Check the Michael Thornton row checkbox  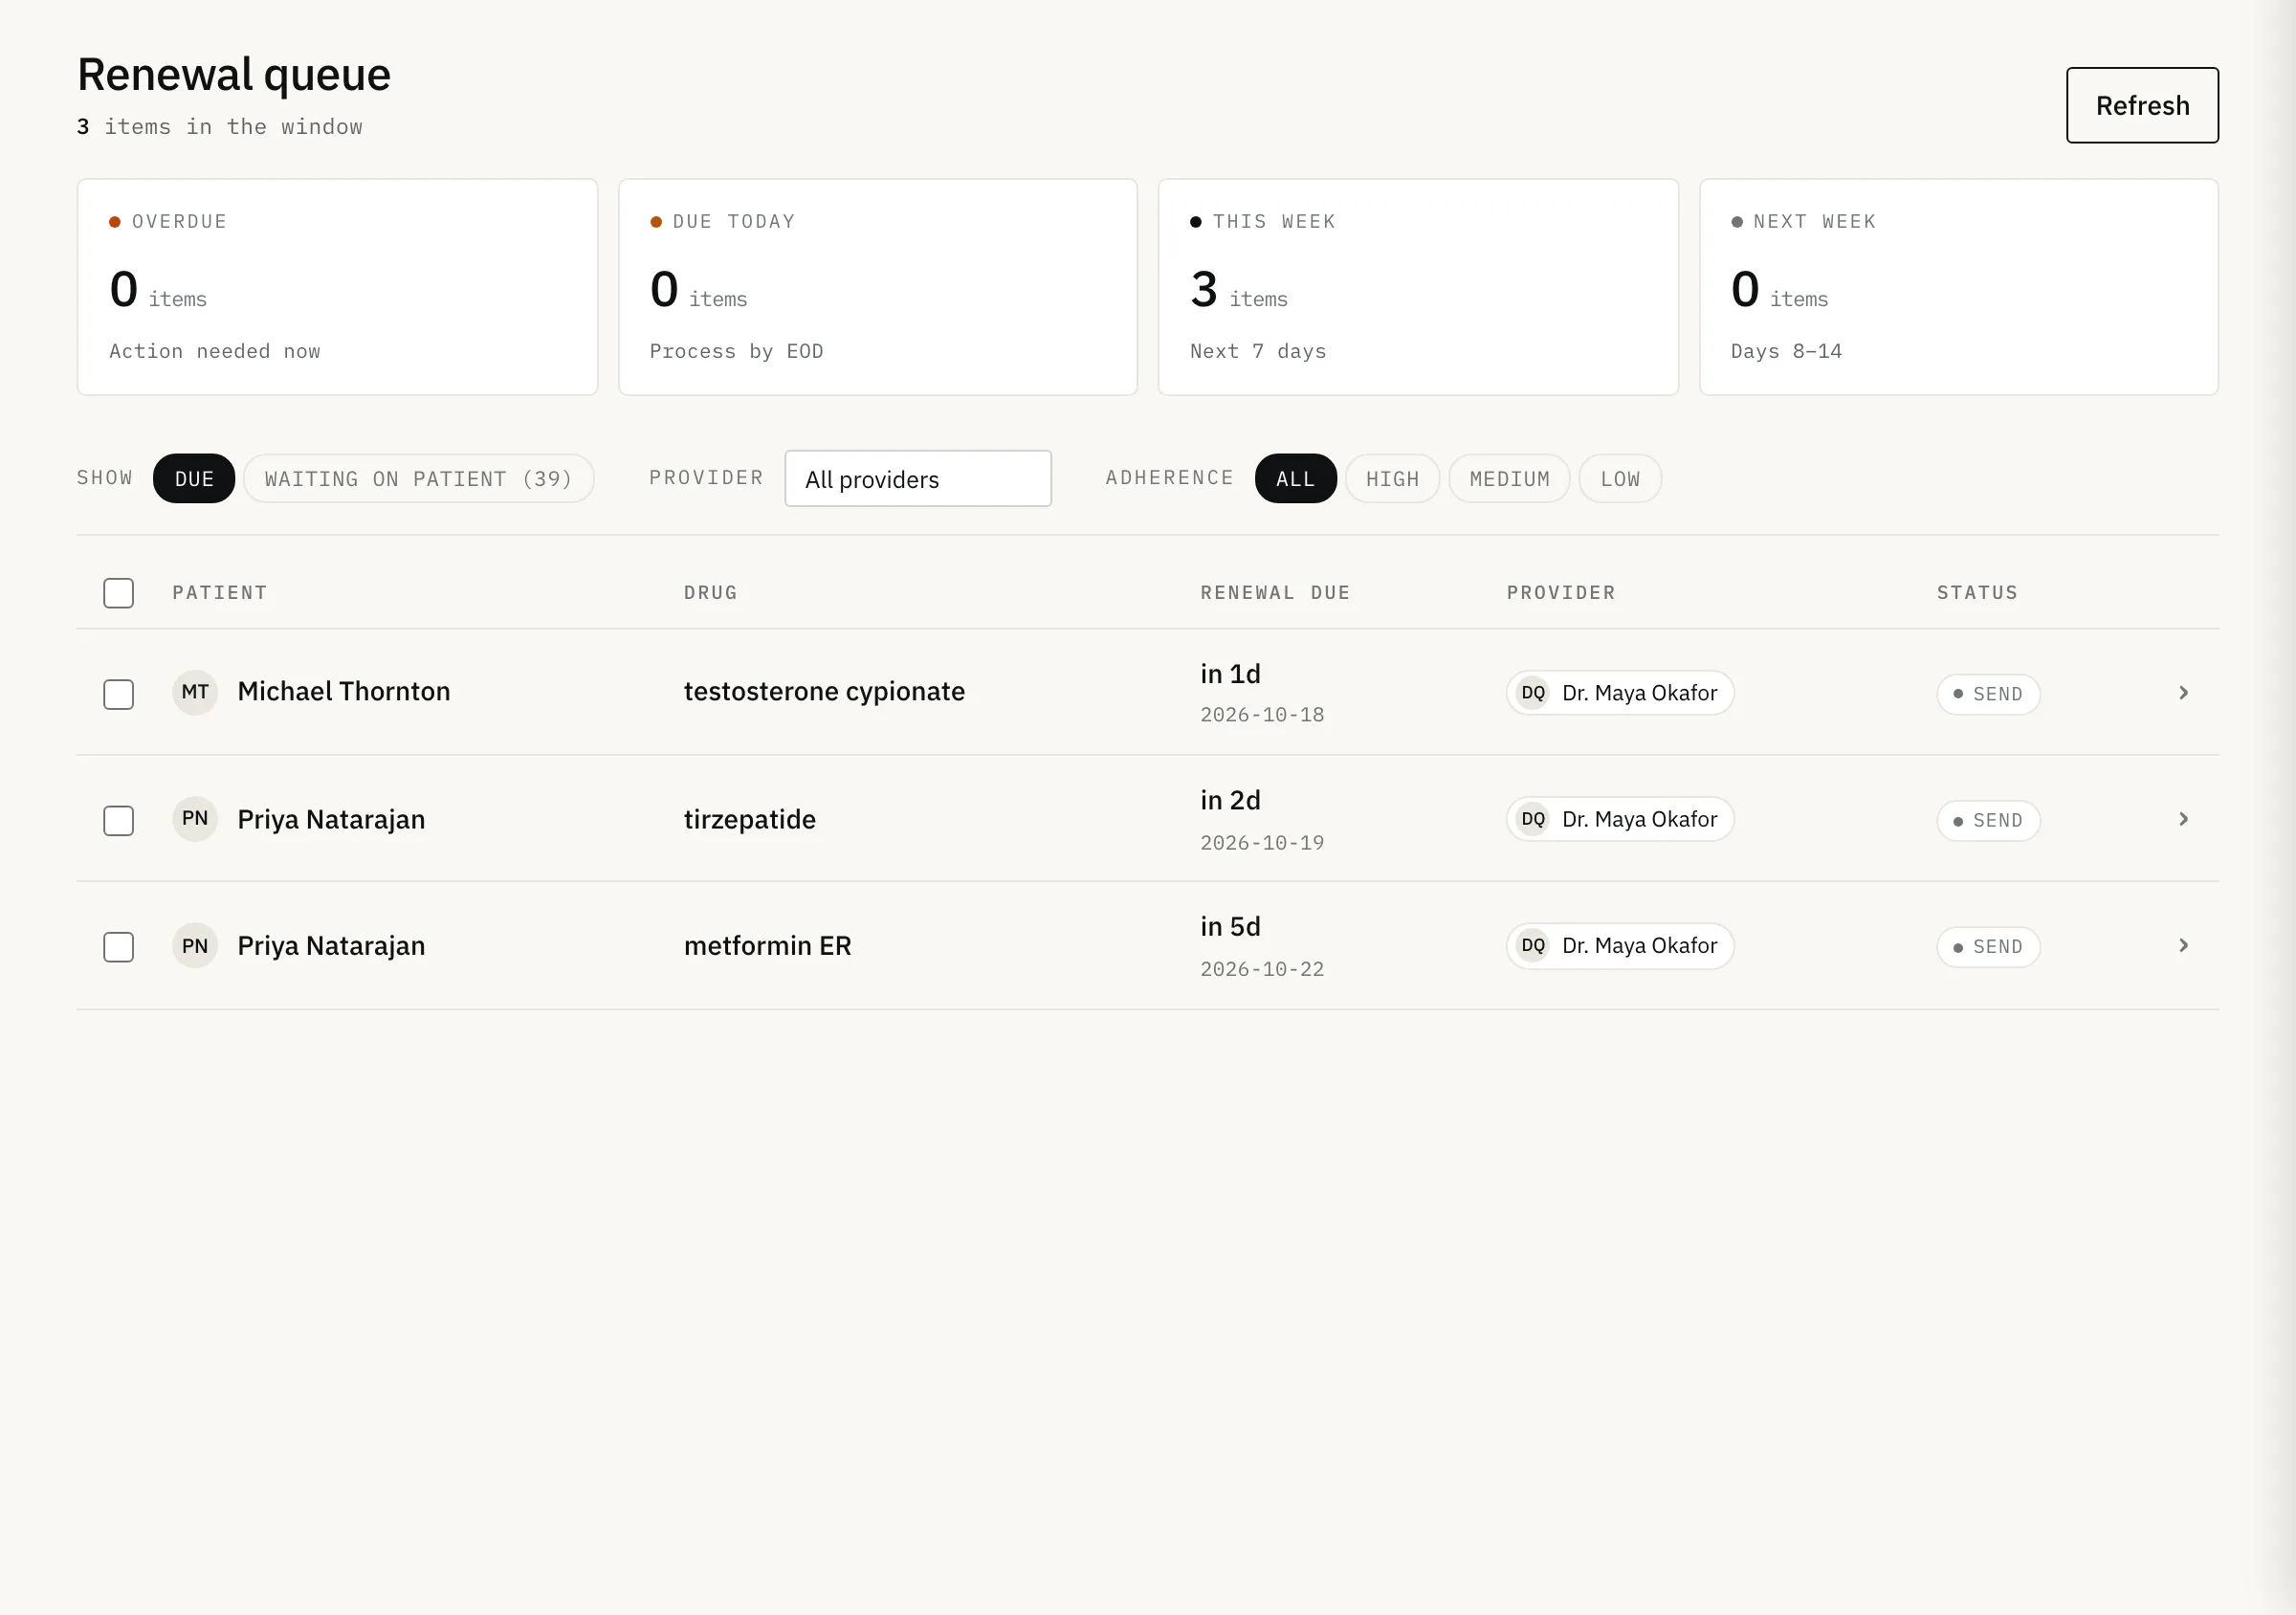(119, 694)
